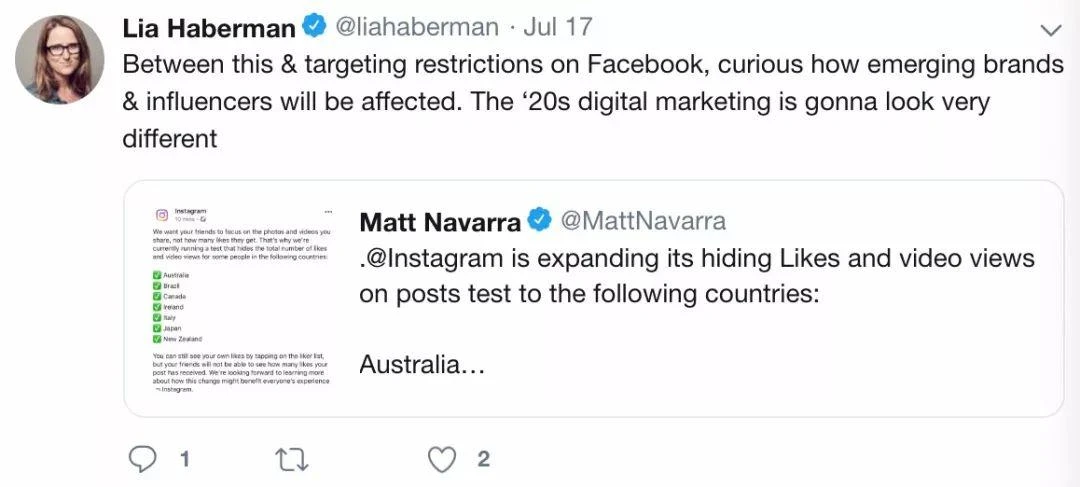This screenshot has height=487, width=1080.
Task: Click the Canada checkmark in quoted image
Action: point(156,296)
